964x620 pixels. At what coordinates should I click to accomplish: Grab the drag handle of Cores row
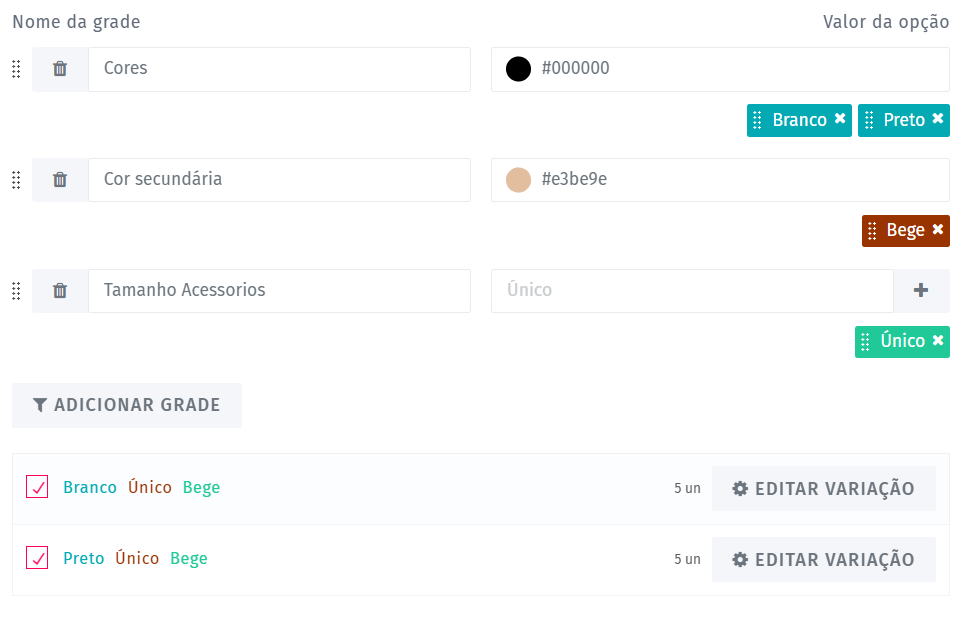tap(16, 69)
